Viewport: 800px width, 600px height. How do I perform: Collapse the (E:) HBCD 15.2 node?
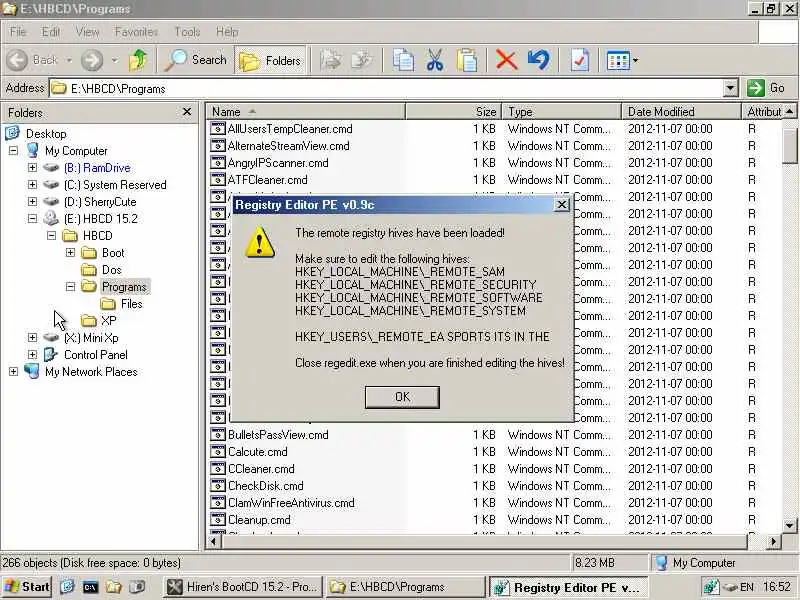pos(33,218)
